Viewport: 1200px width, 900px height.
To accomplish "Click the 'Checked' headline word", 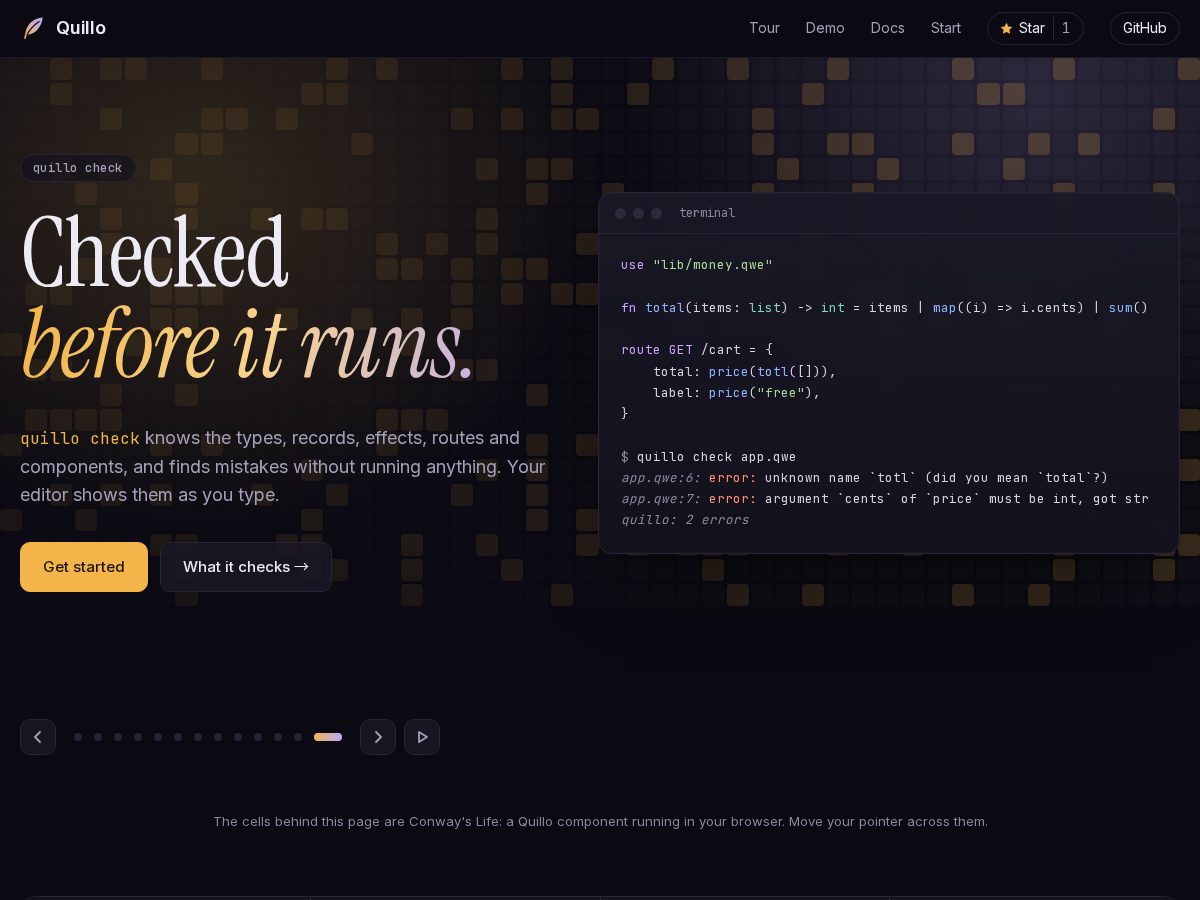I will click(154, 253).
